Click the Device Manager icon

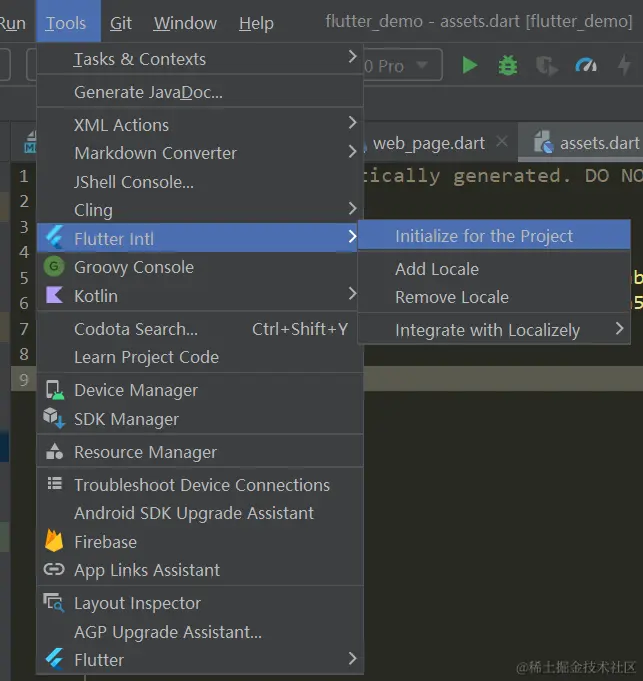click(x=55, y=390)
